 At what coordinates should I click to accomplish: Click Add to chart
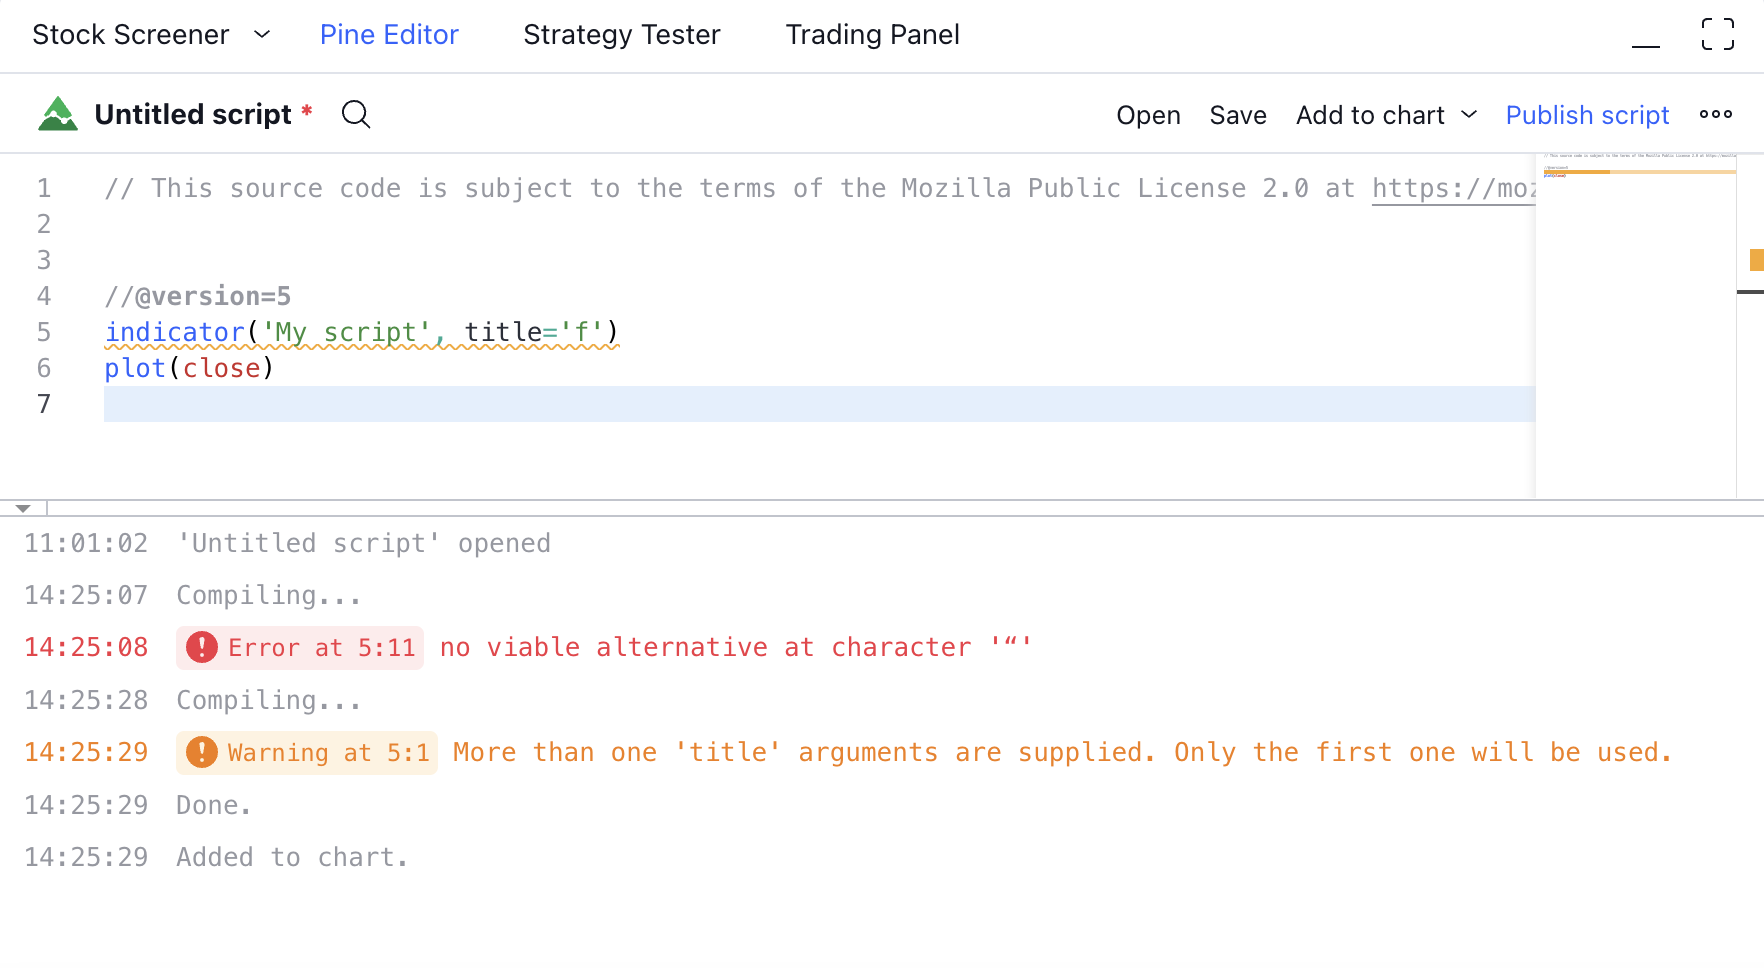[1370, 116]
